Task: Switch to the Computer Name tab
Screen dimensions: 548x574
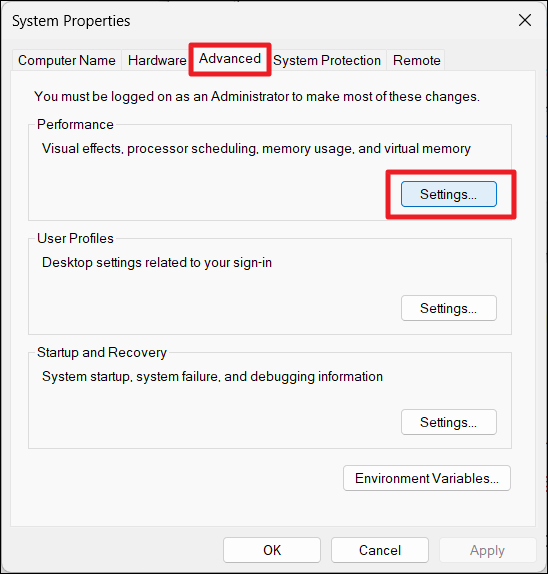Action: pos(67,60)
